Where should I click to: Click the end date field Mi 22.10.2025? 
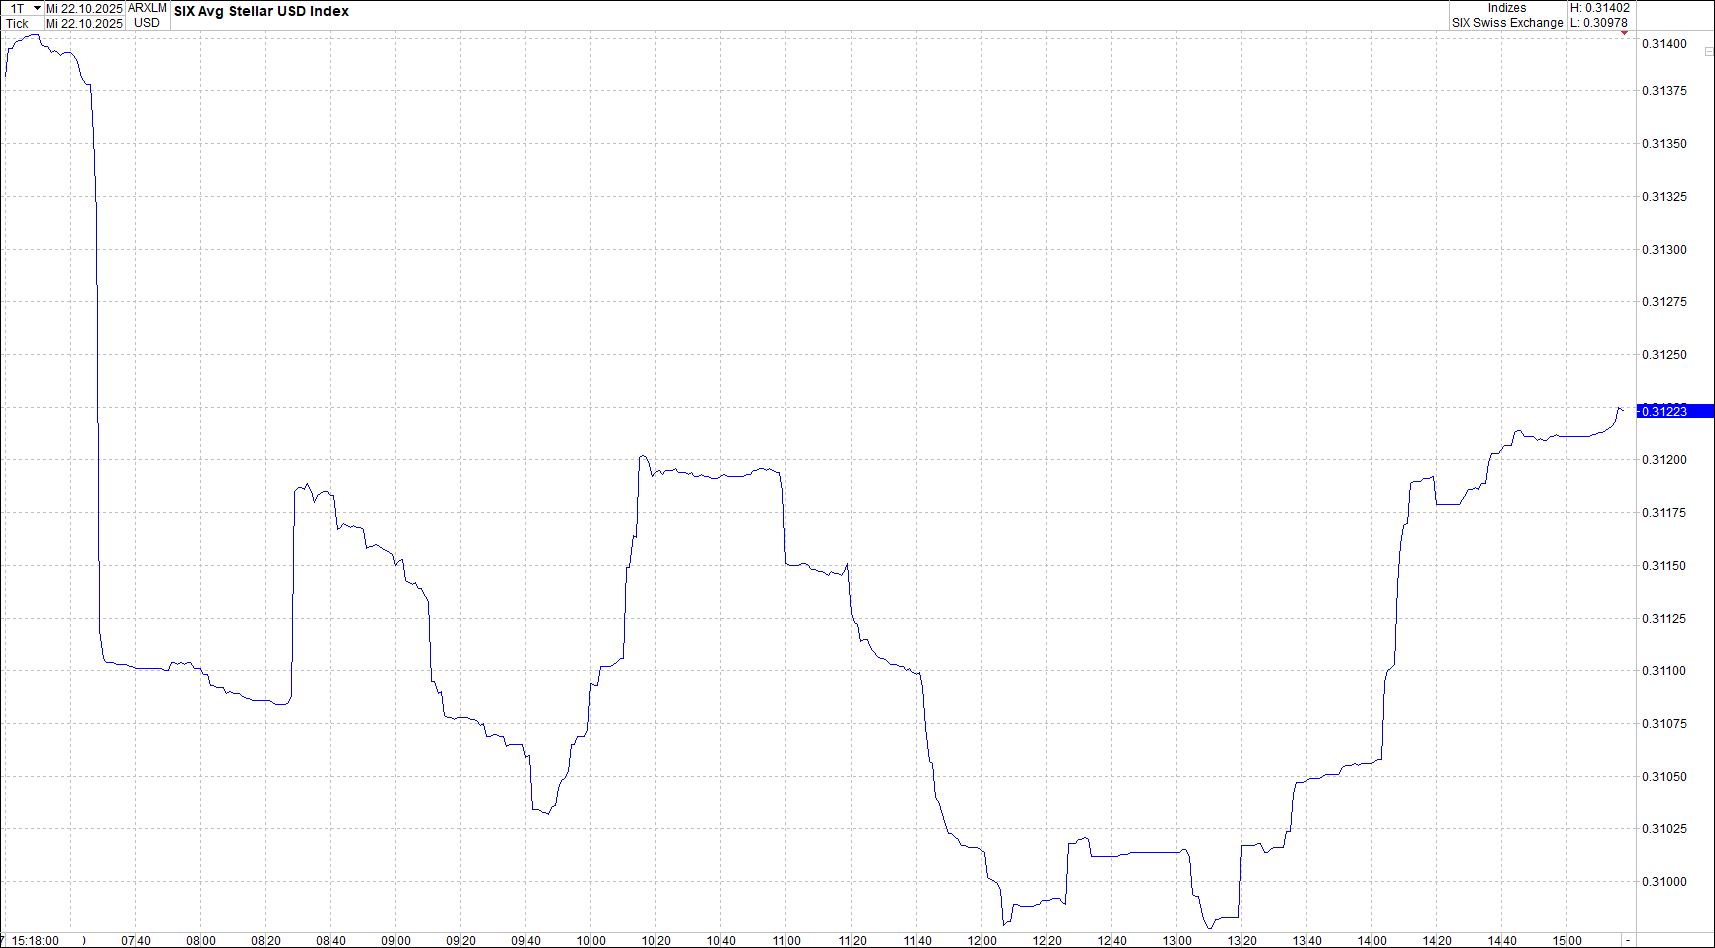[x=84, y=23]
